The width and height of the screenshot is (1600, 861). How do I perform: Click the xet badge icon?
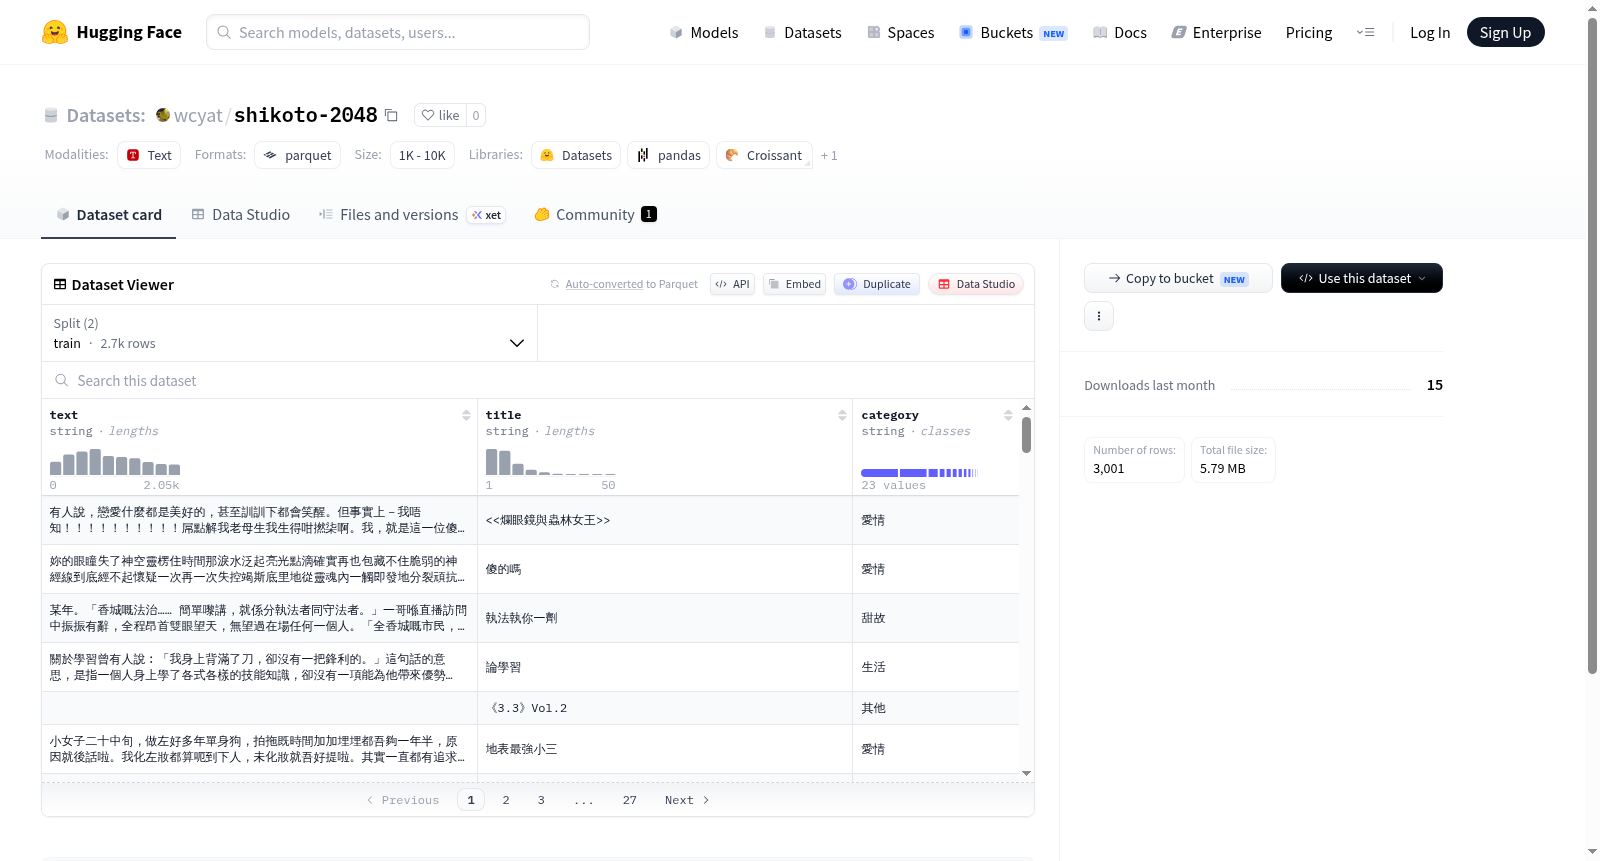tap(487, 215)
